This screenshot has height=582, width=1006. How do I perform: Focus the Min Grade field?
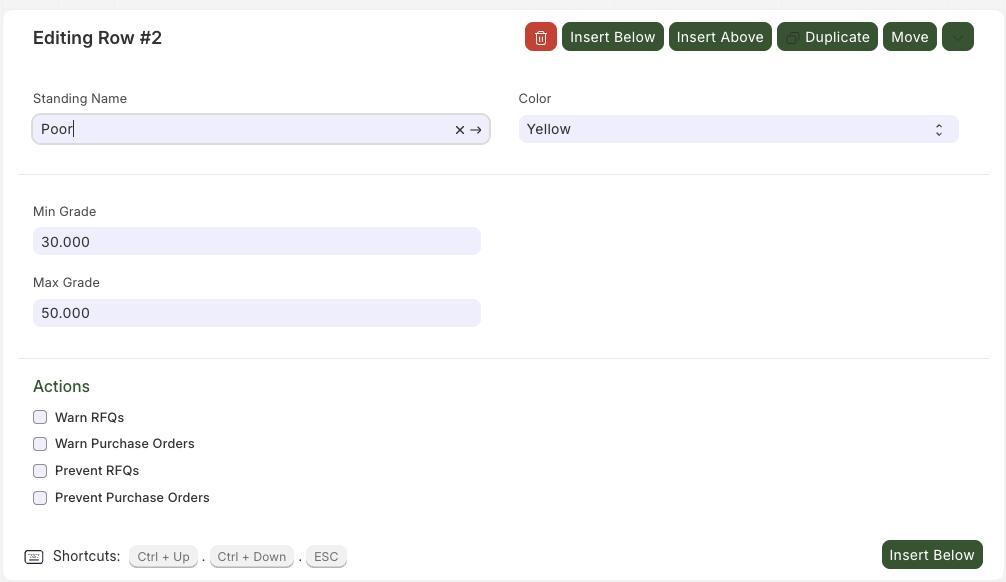257,241
